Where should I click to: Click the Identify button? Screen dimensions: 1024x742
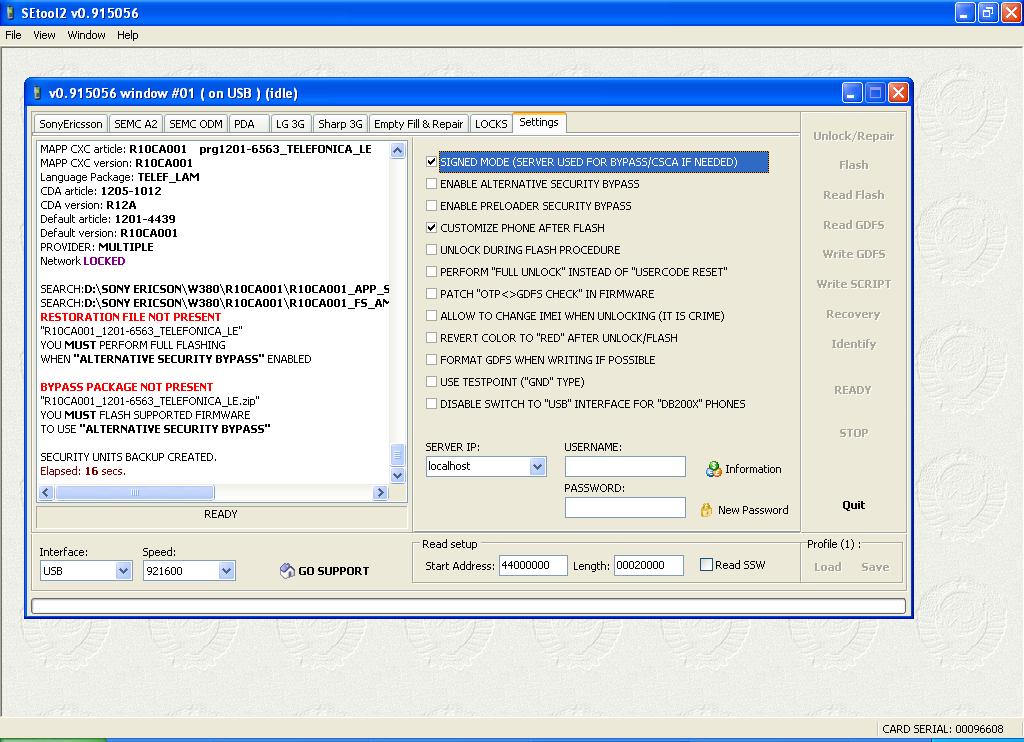[854, 344]
